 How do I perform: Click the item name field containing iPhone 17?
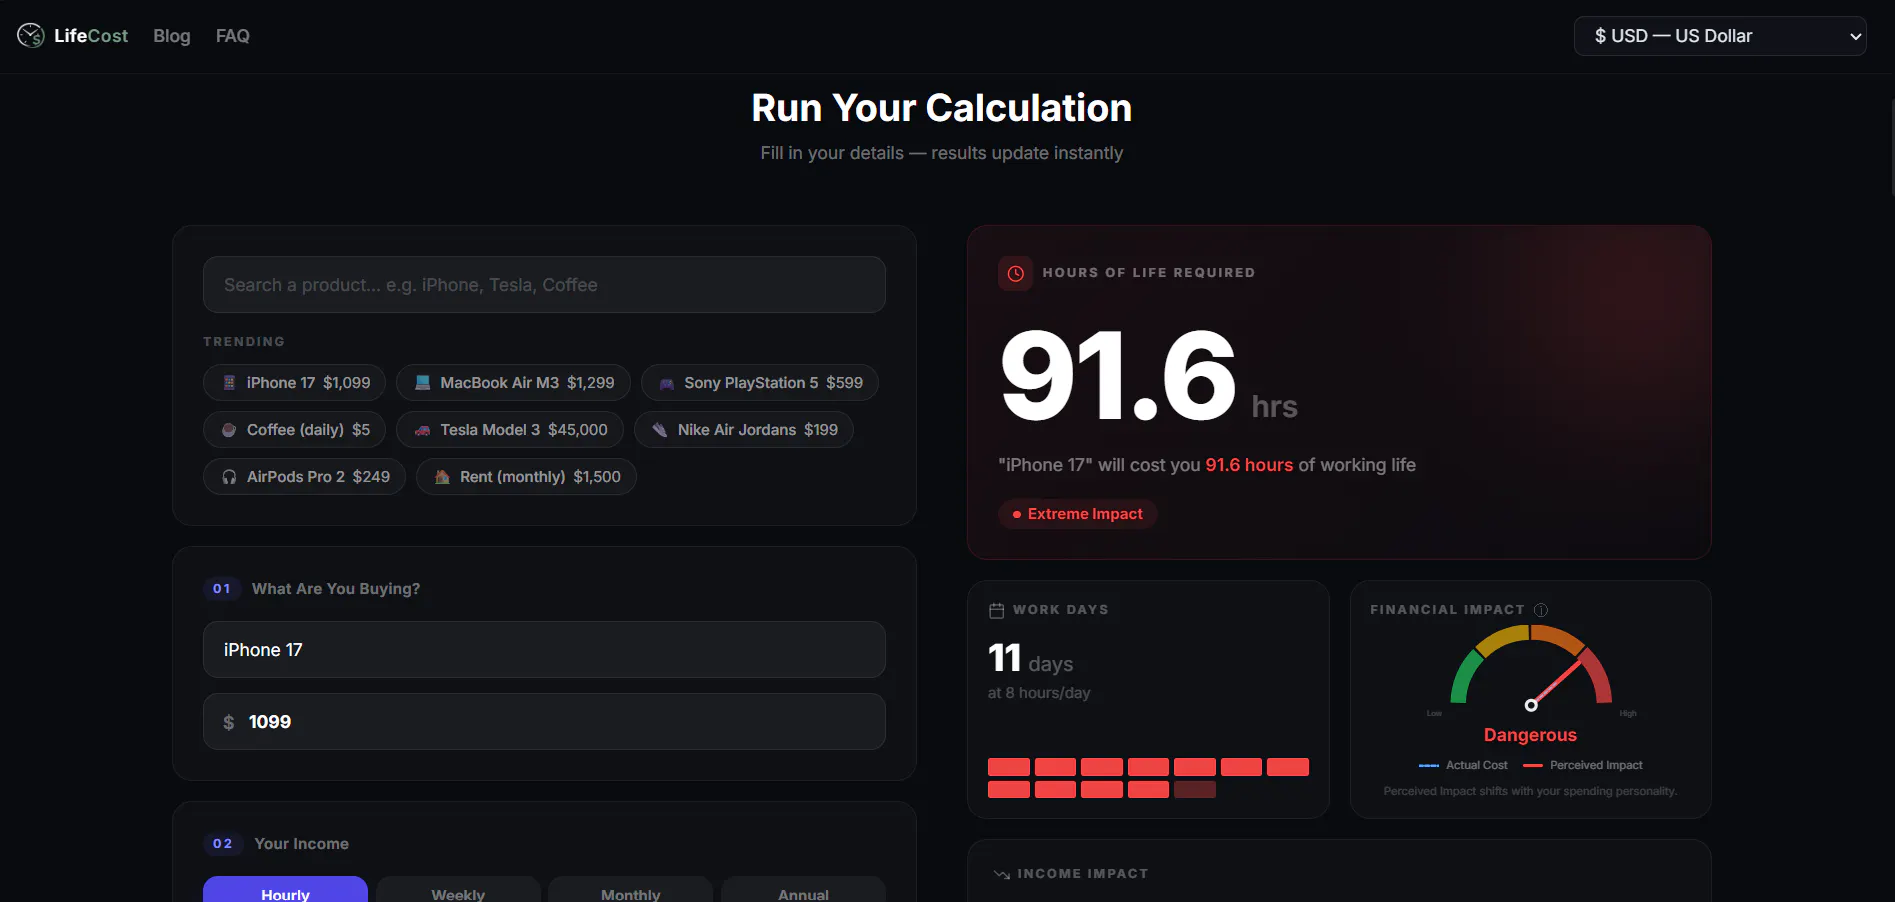click(x=544, y=650)
